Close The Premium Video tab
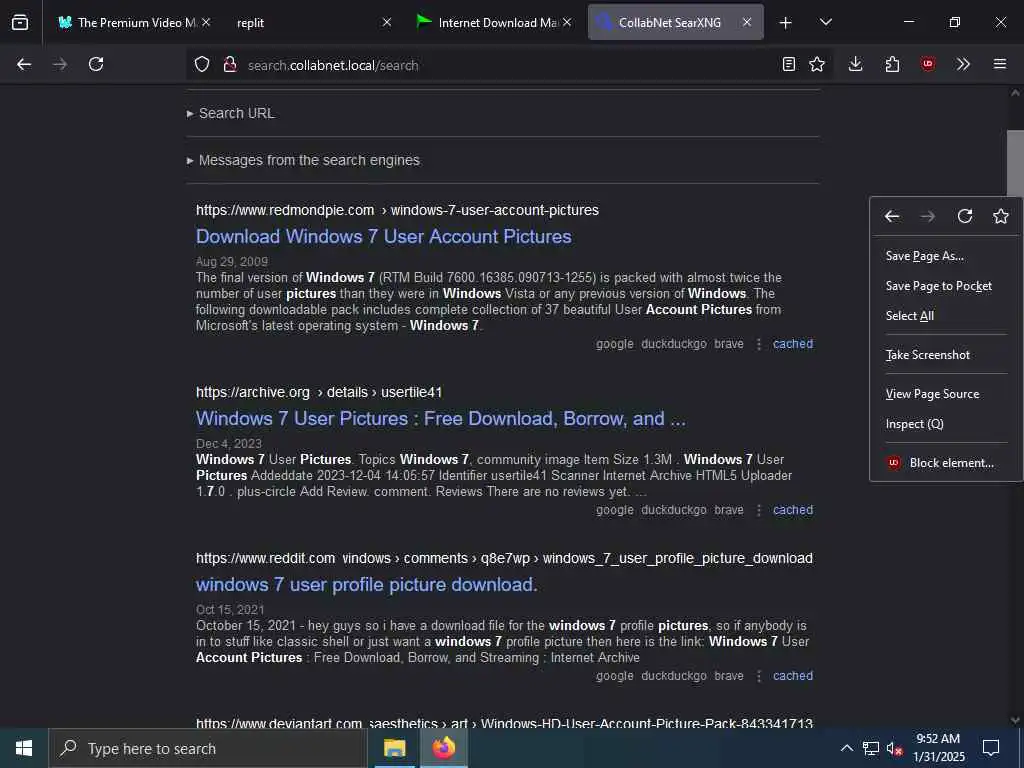This screenshot has height=768, width=1024. pyautogui.click(x=206, y=22)
